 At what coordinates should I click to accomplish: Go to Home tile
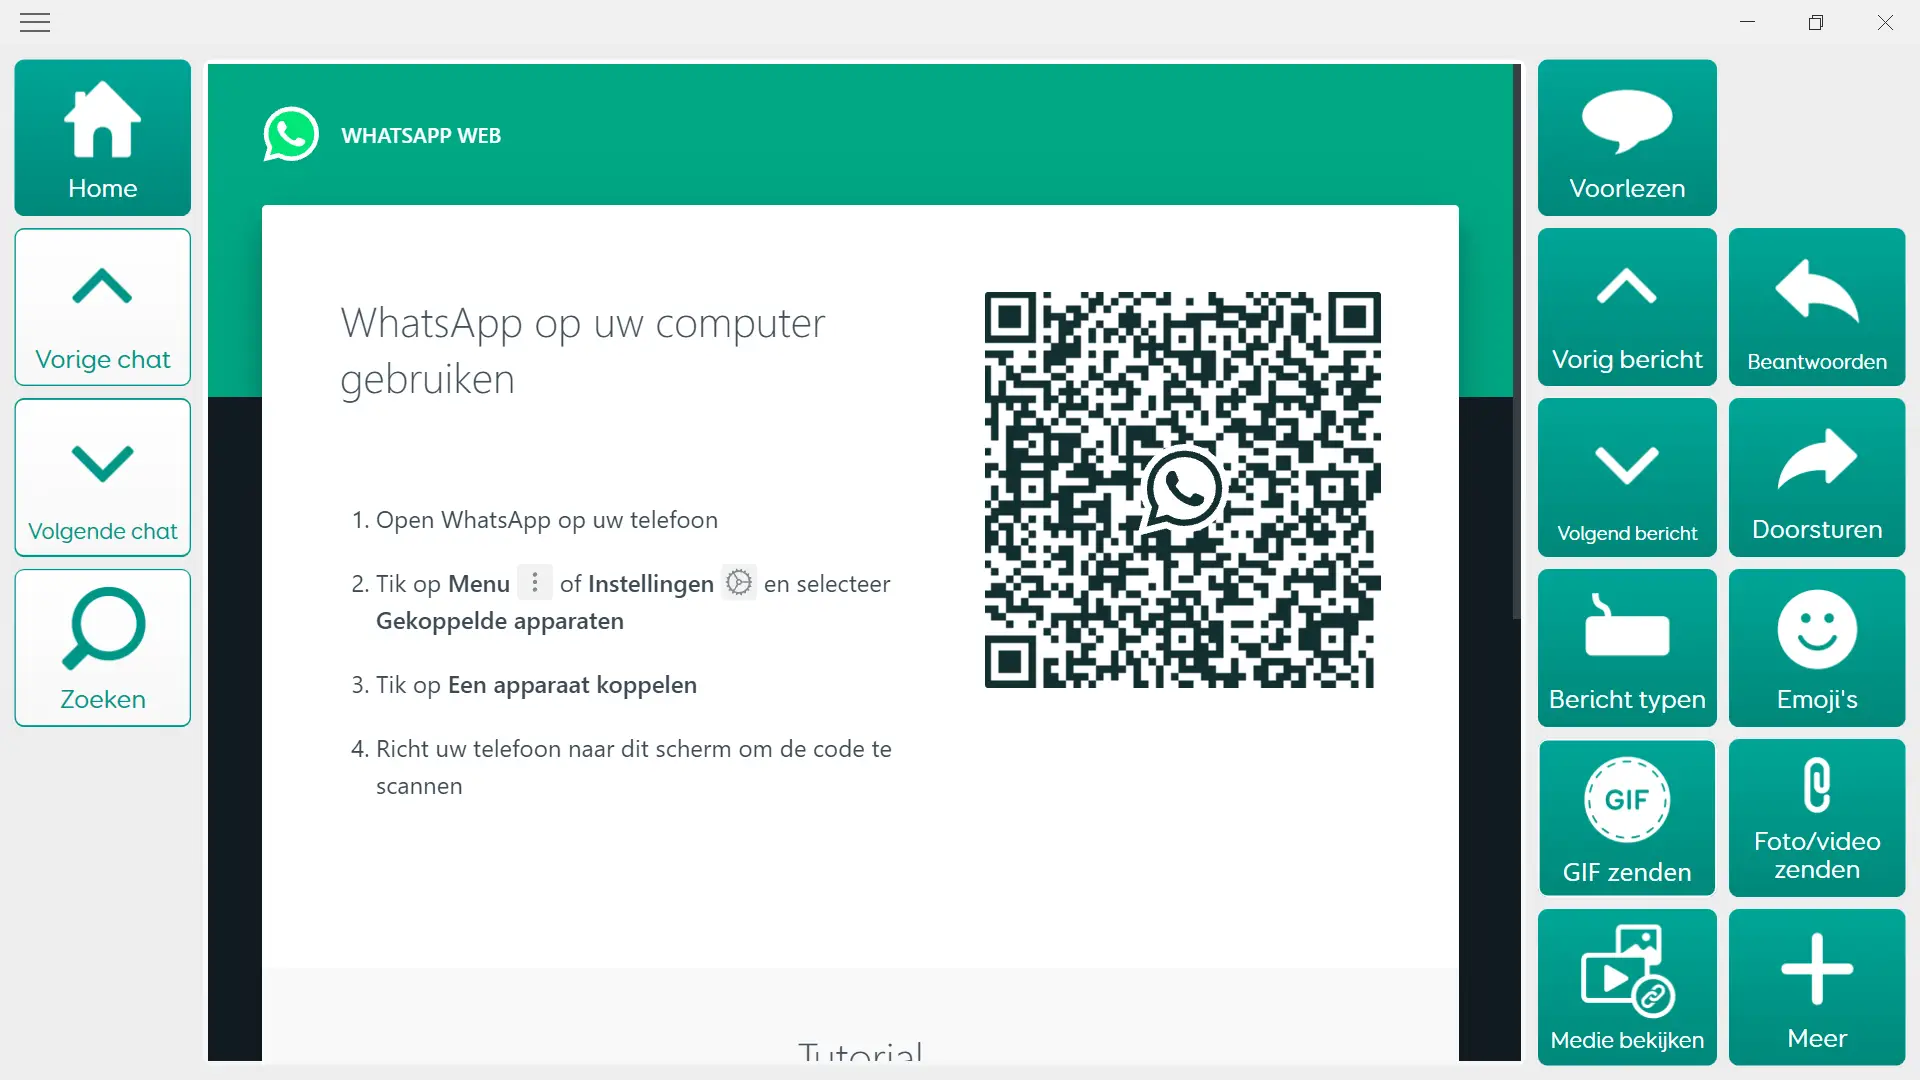click(103, 138)
